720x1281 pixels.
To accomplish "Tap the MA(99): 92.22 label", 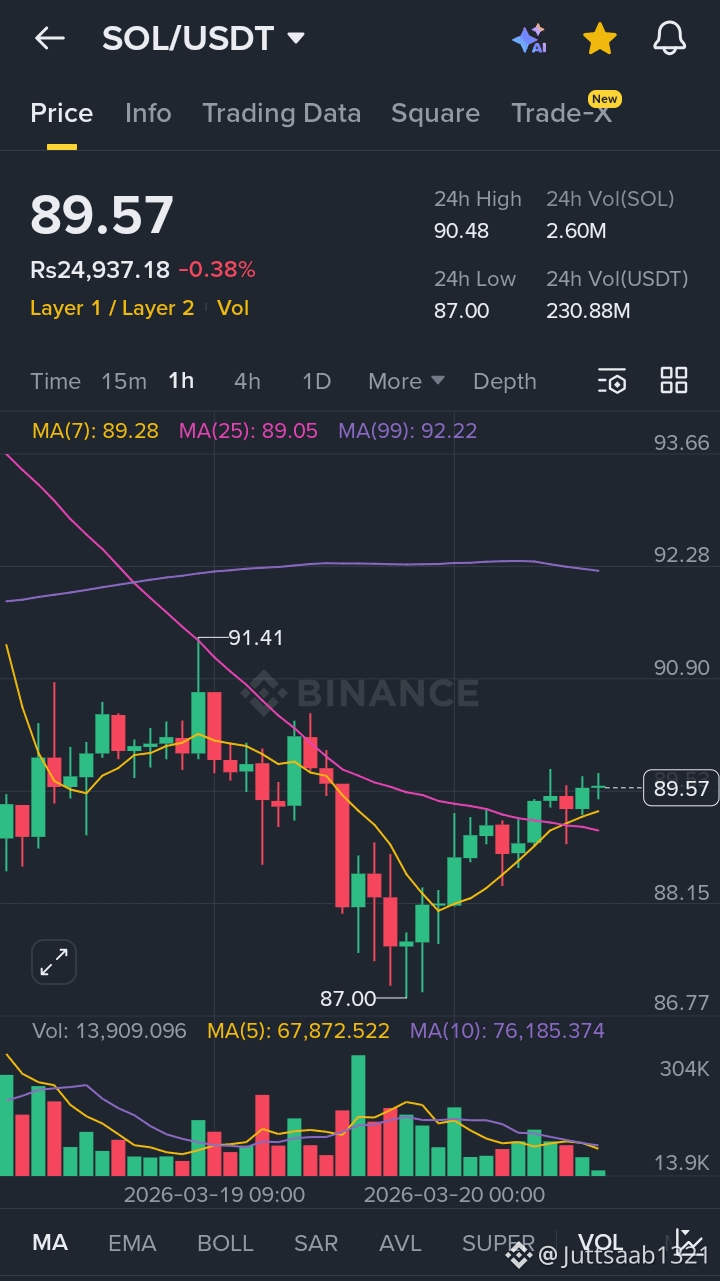I will click(x=407, y=431).
